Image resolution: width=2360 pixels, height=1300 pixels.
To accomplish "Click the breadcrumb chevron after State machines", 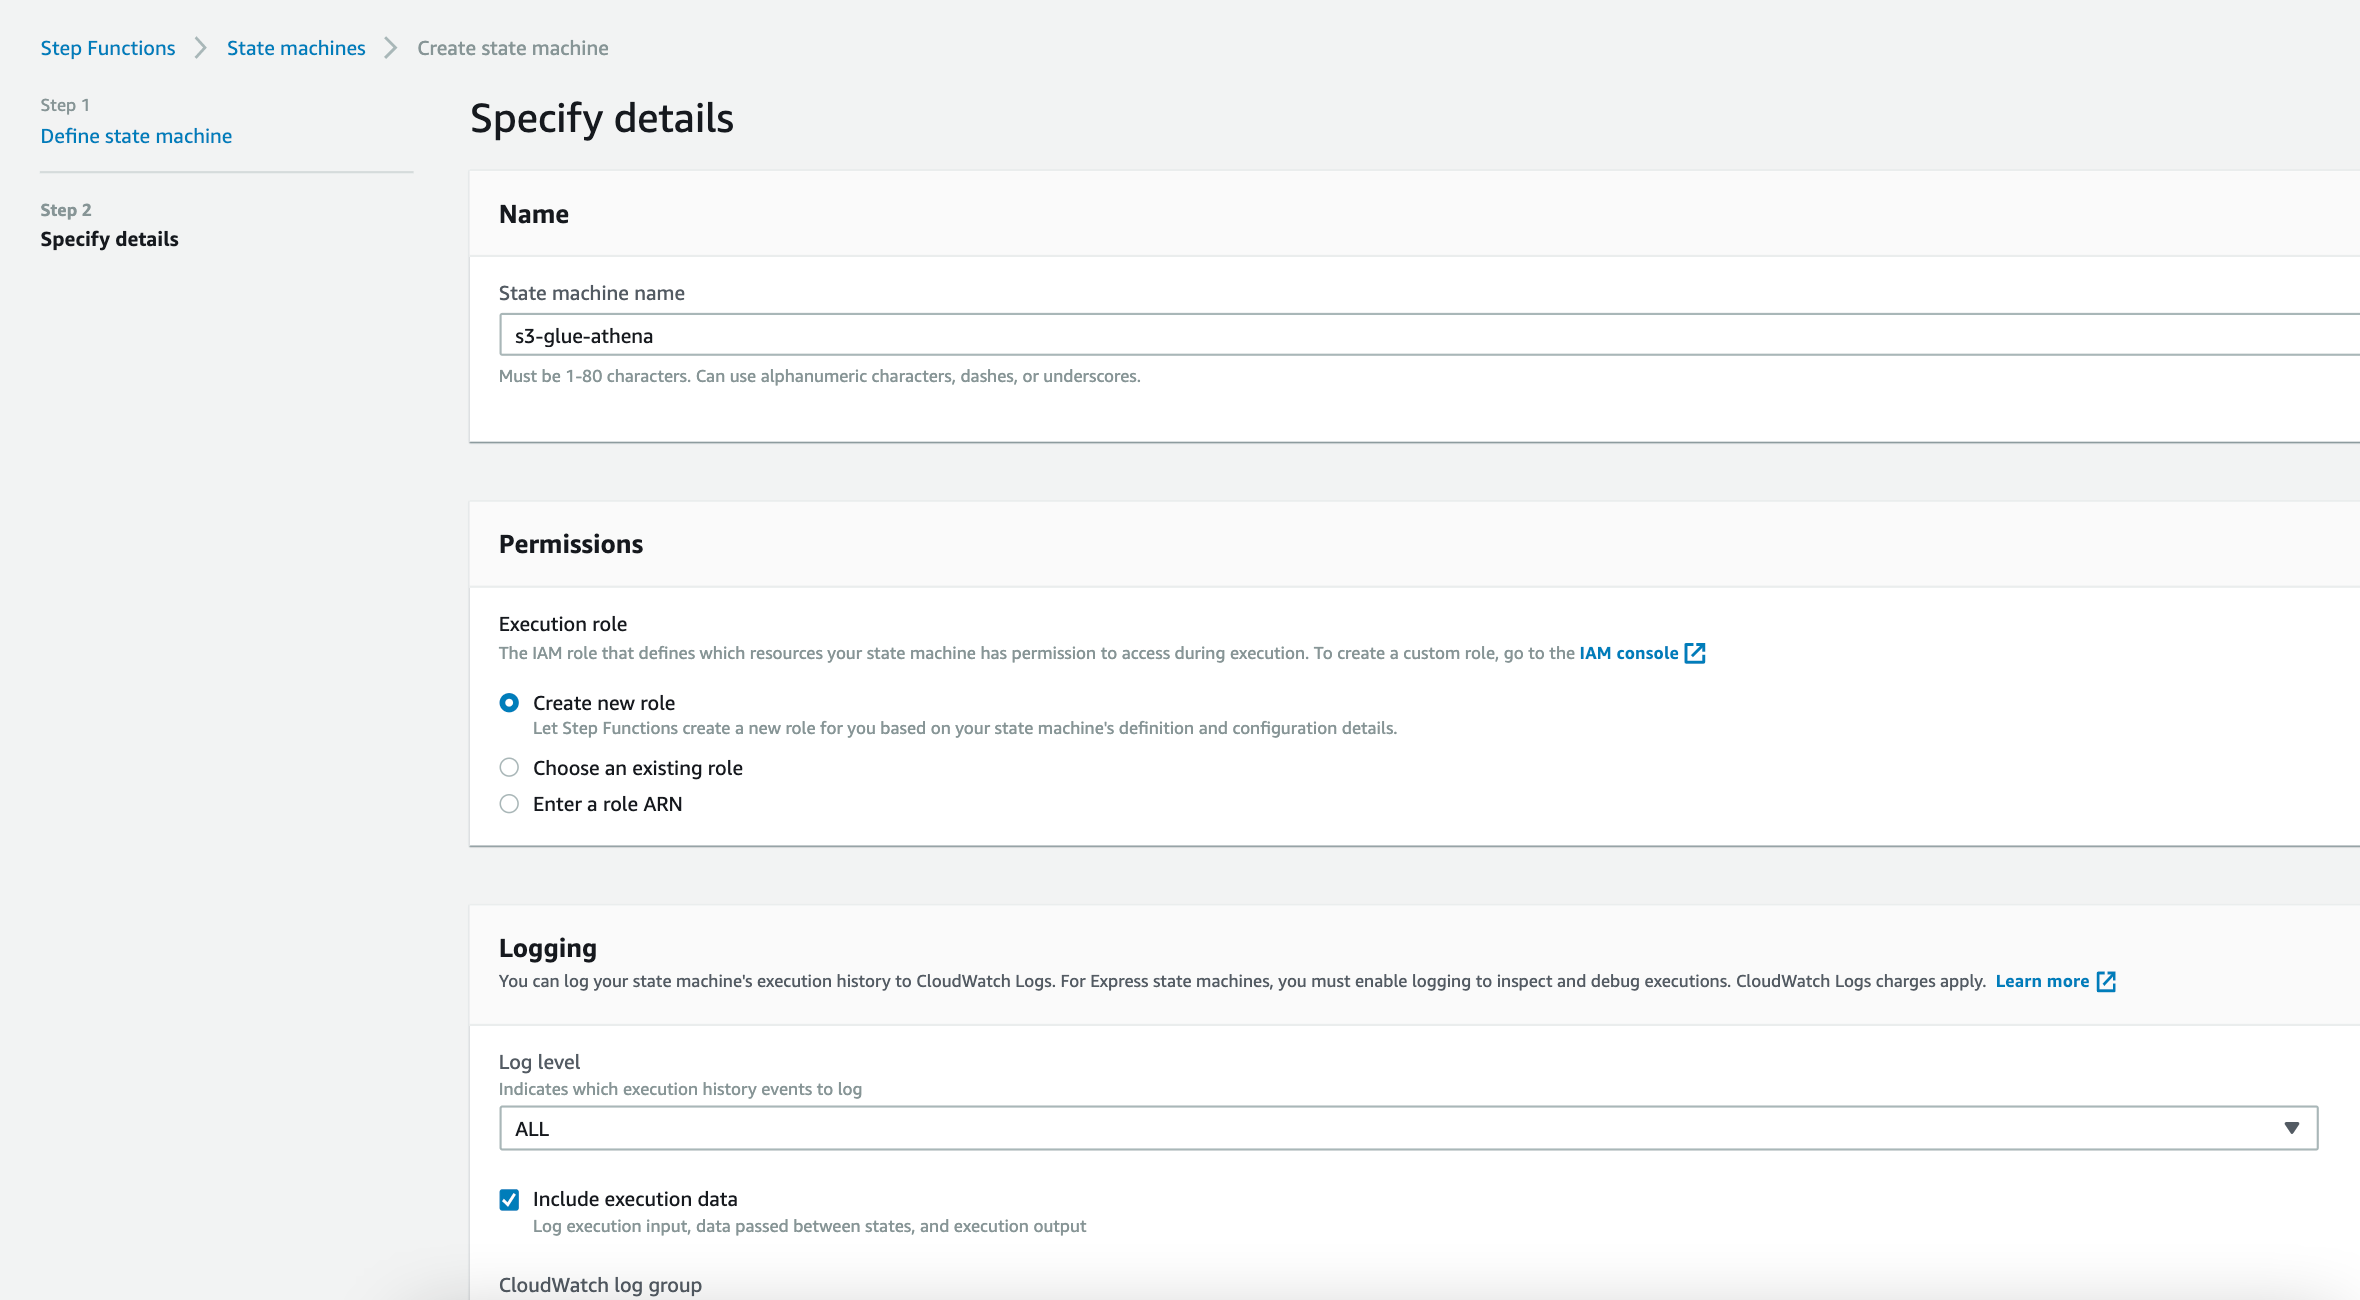I will (x=391, y=48).
